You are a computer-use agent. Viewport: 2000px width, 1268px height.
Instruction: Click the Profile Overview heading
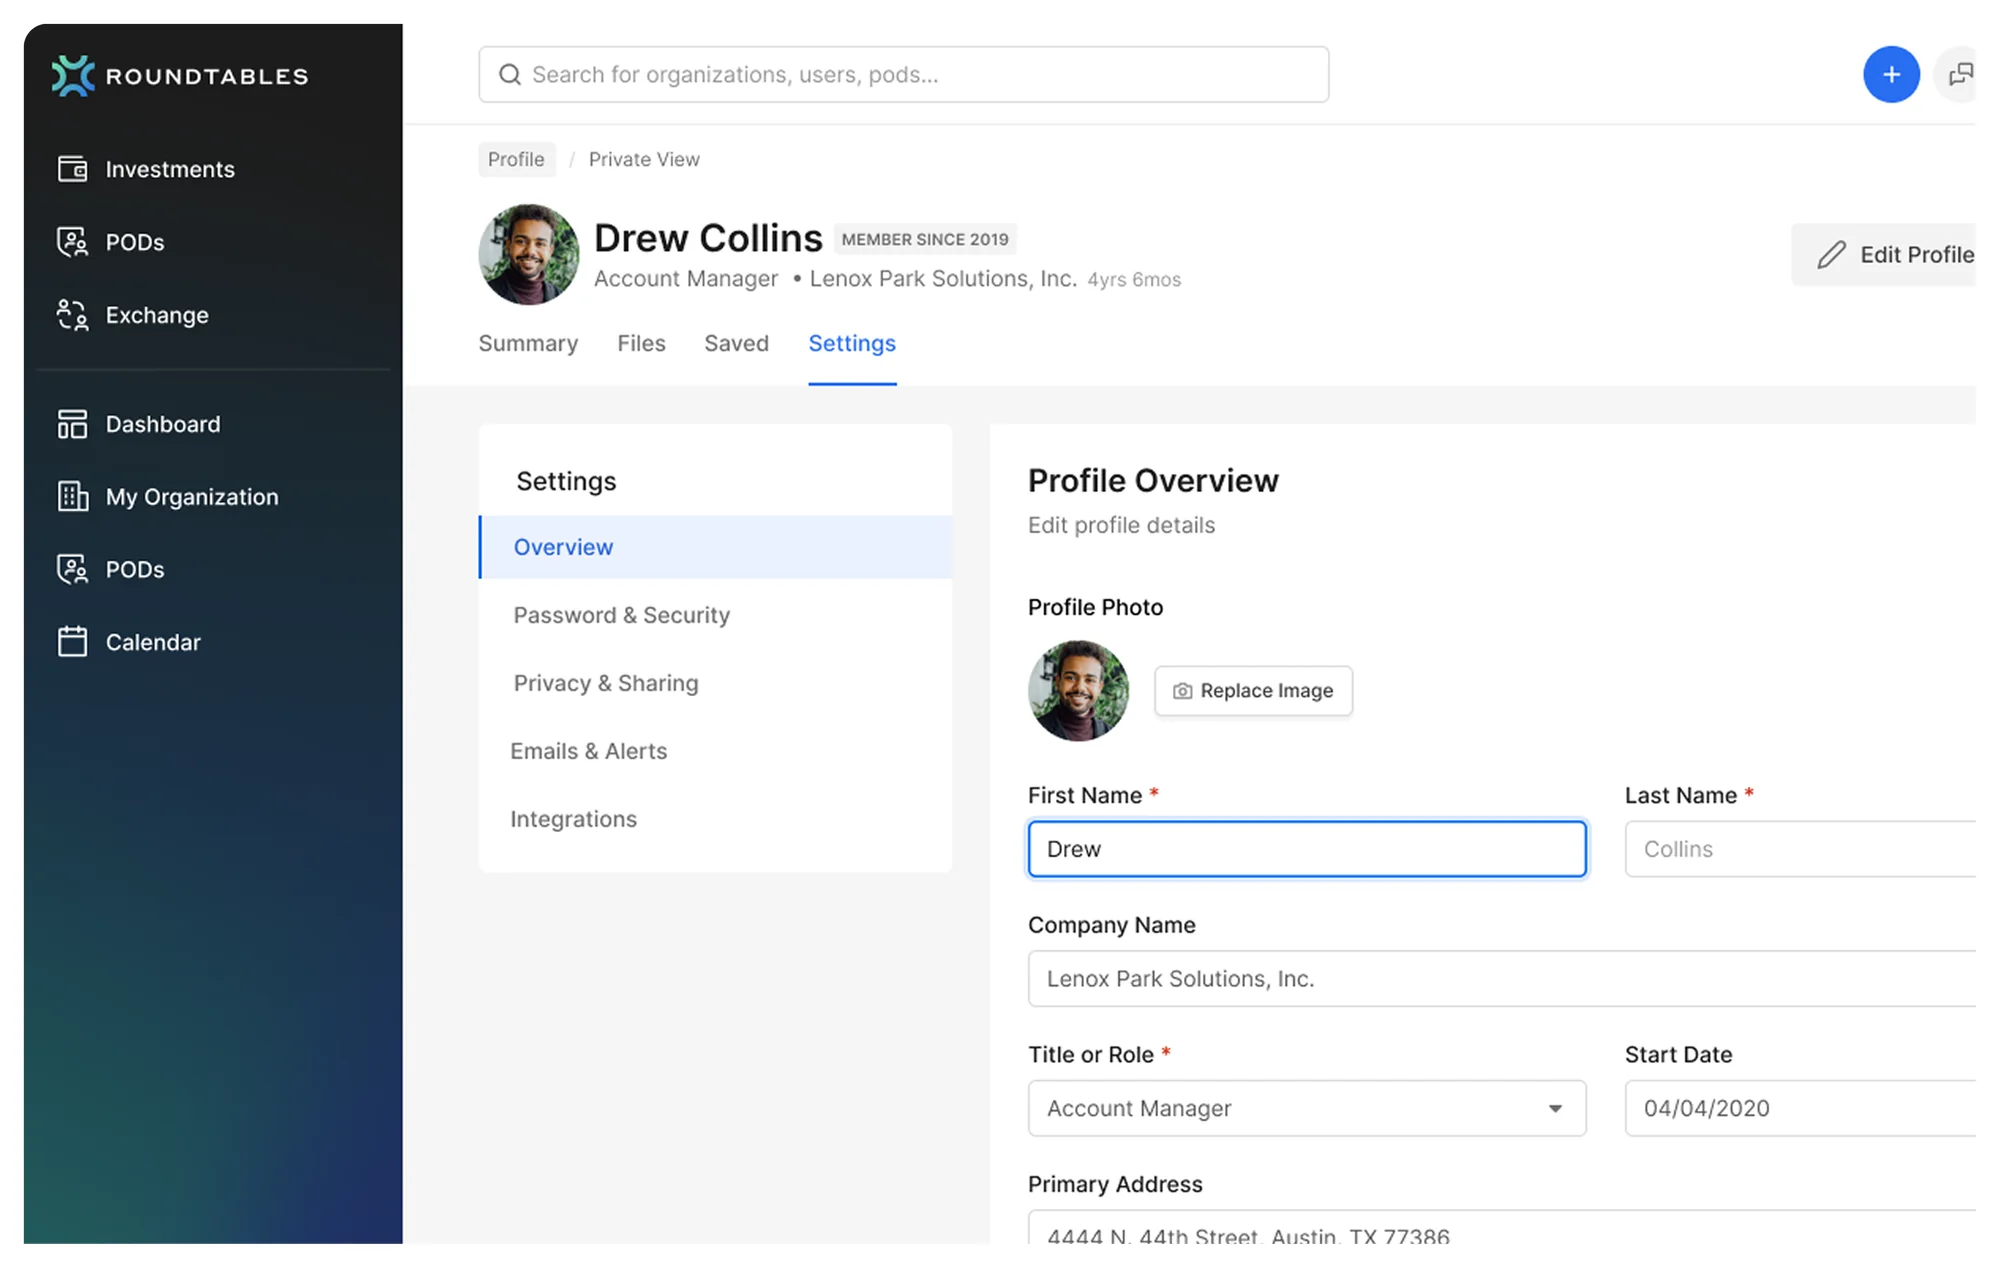point(1153,480)
